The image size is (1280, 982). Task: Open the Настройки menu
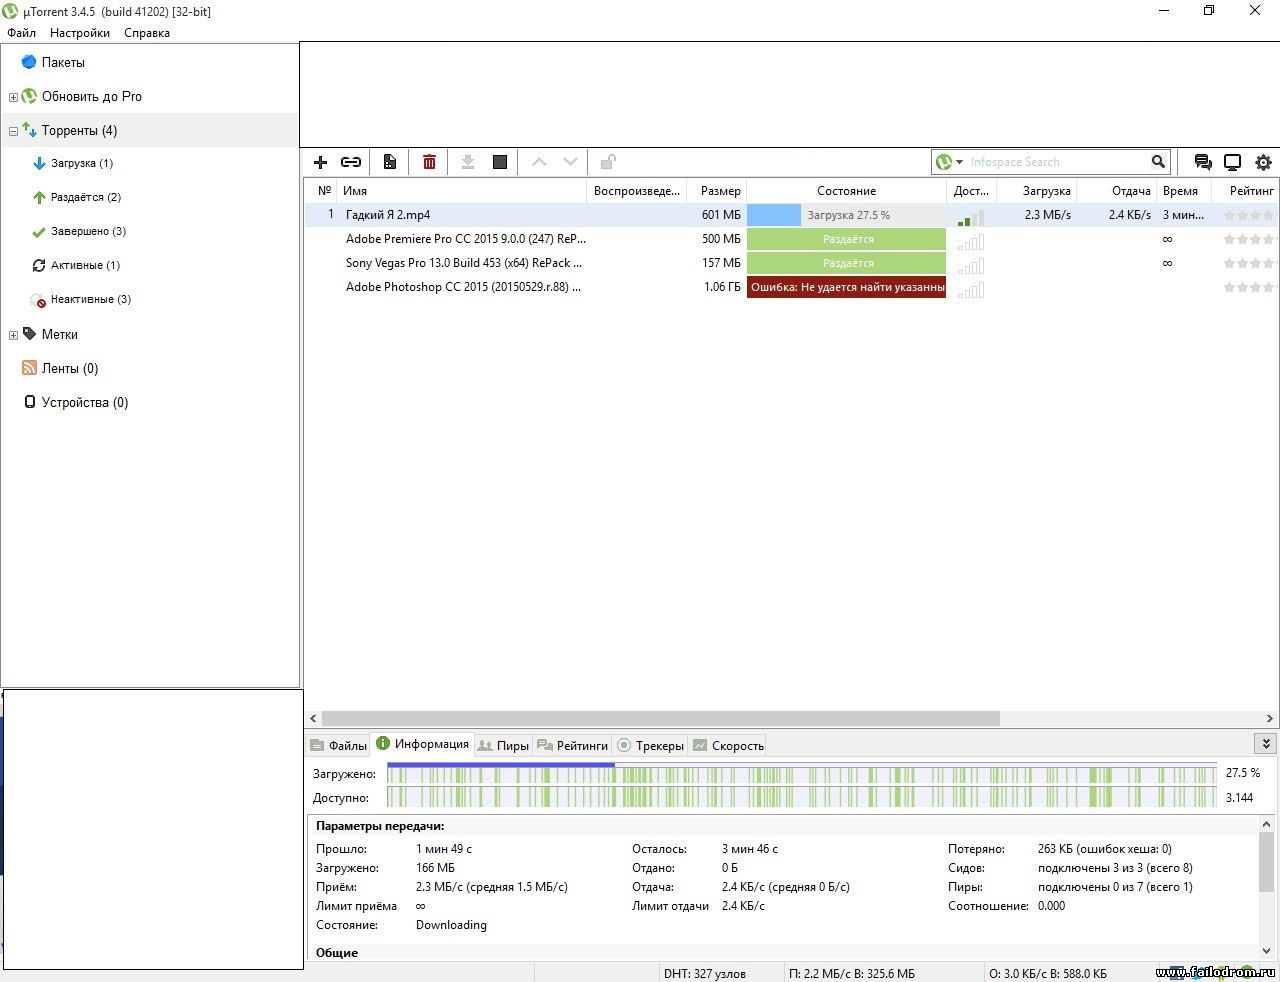click(80, 33)
